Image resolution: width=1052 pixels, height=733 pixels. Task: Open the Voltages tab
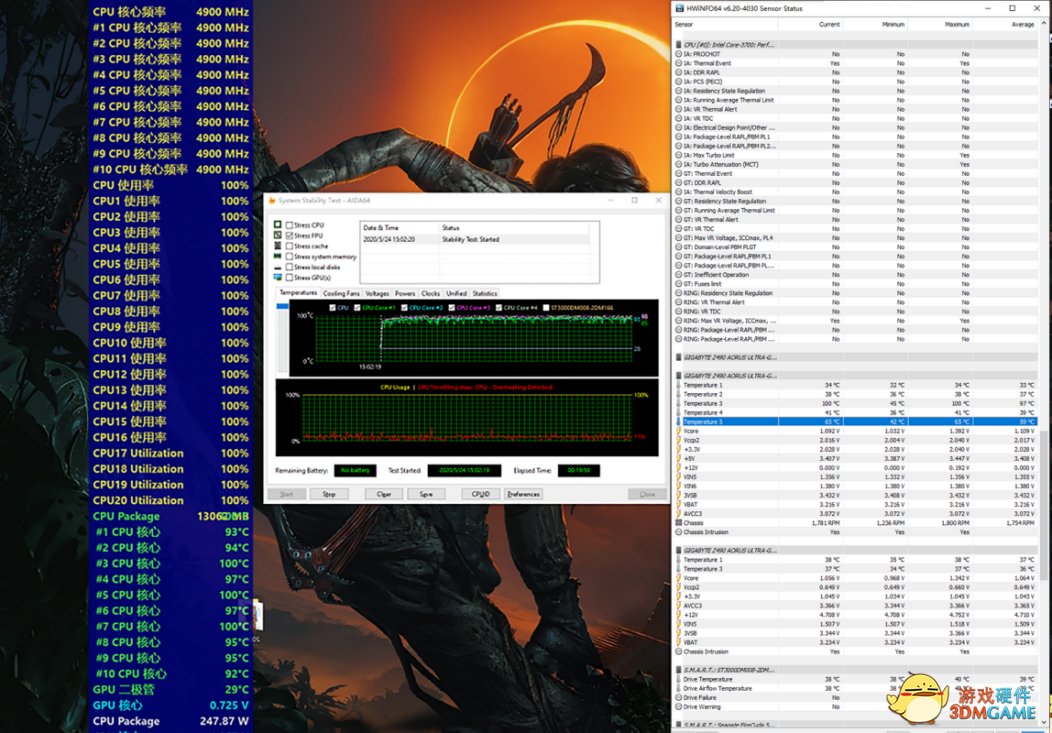coord(377,293)
